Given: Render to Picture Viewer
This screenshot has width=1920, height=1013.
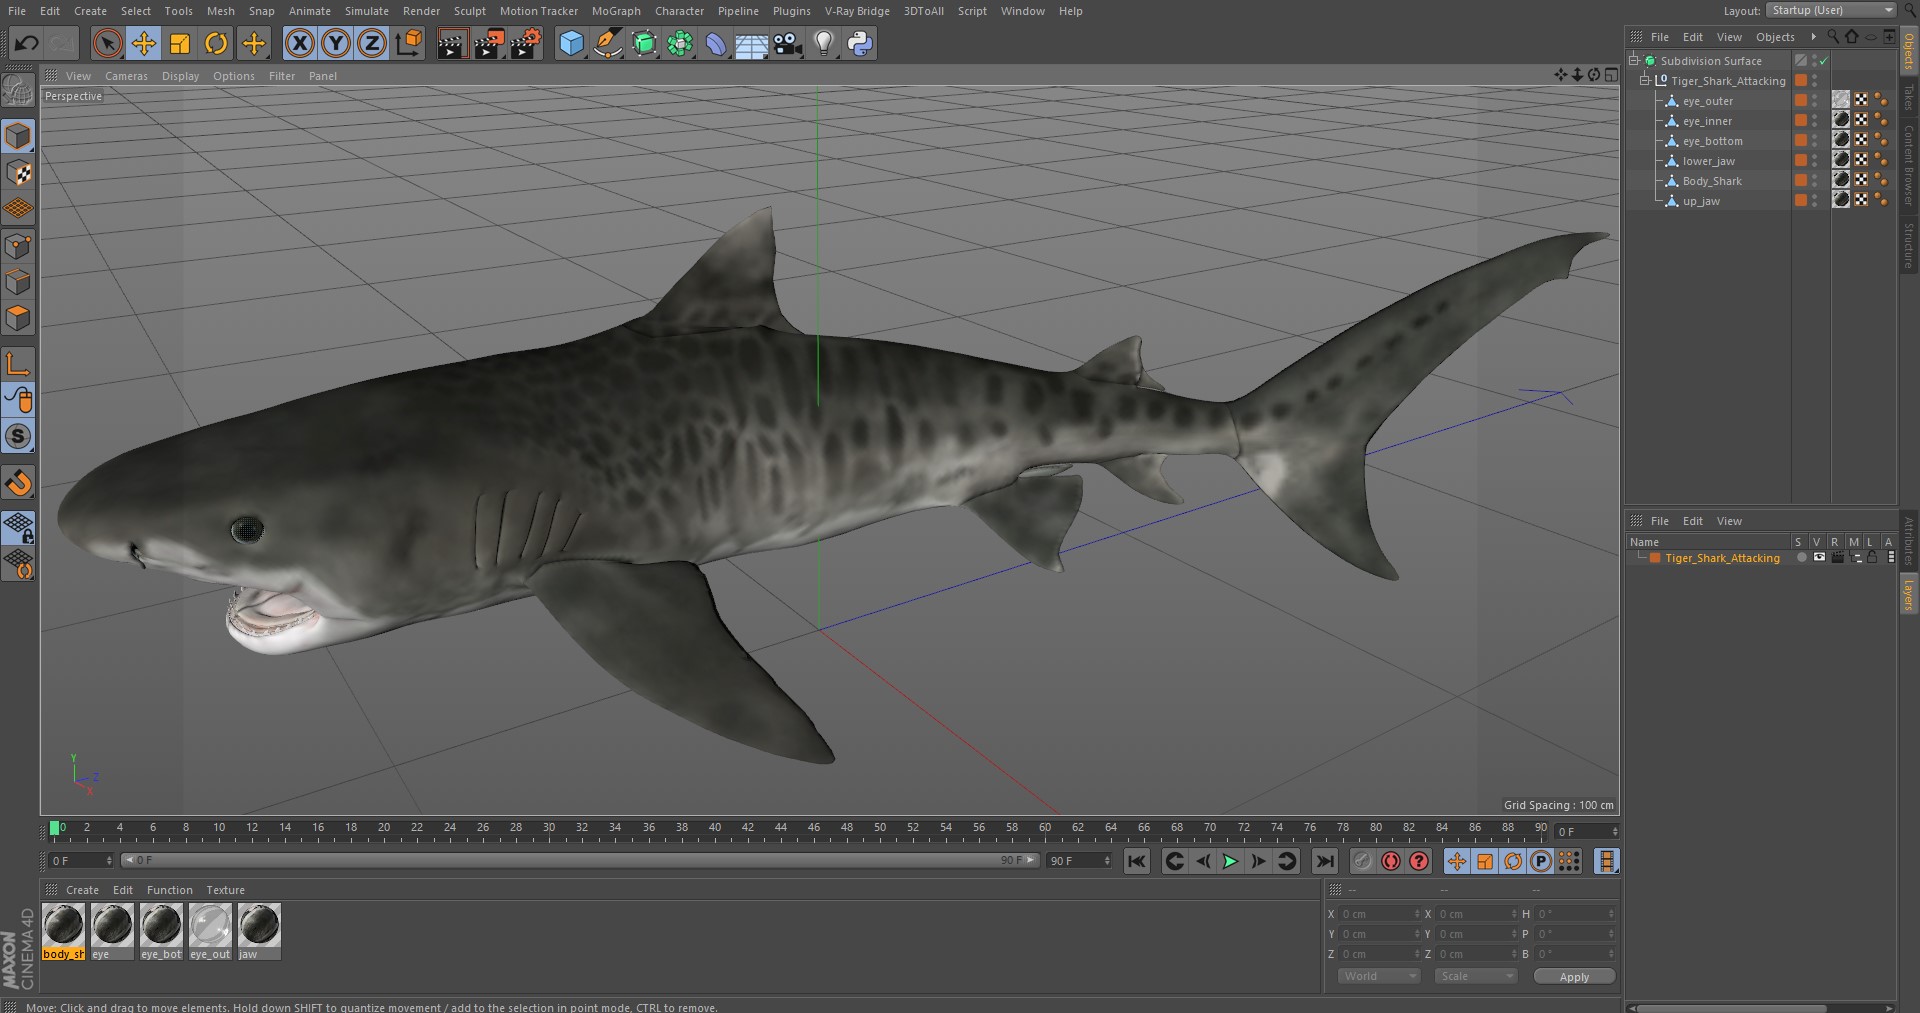Looking at the screenshot, I should click(489, 43).
